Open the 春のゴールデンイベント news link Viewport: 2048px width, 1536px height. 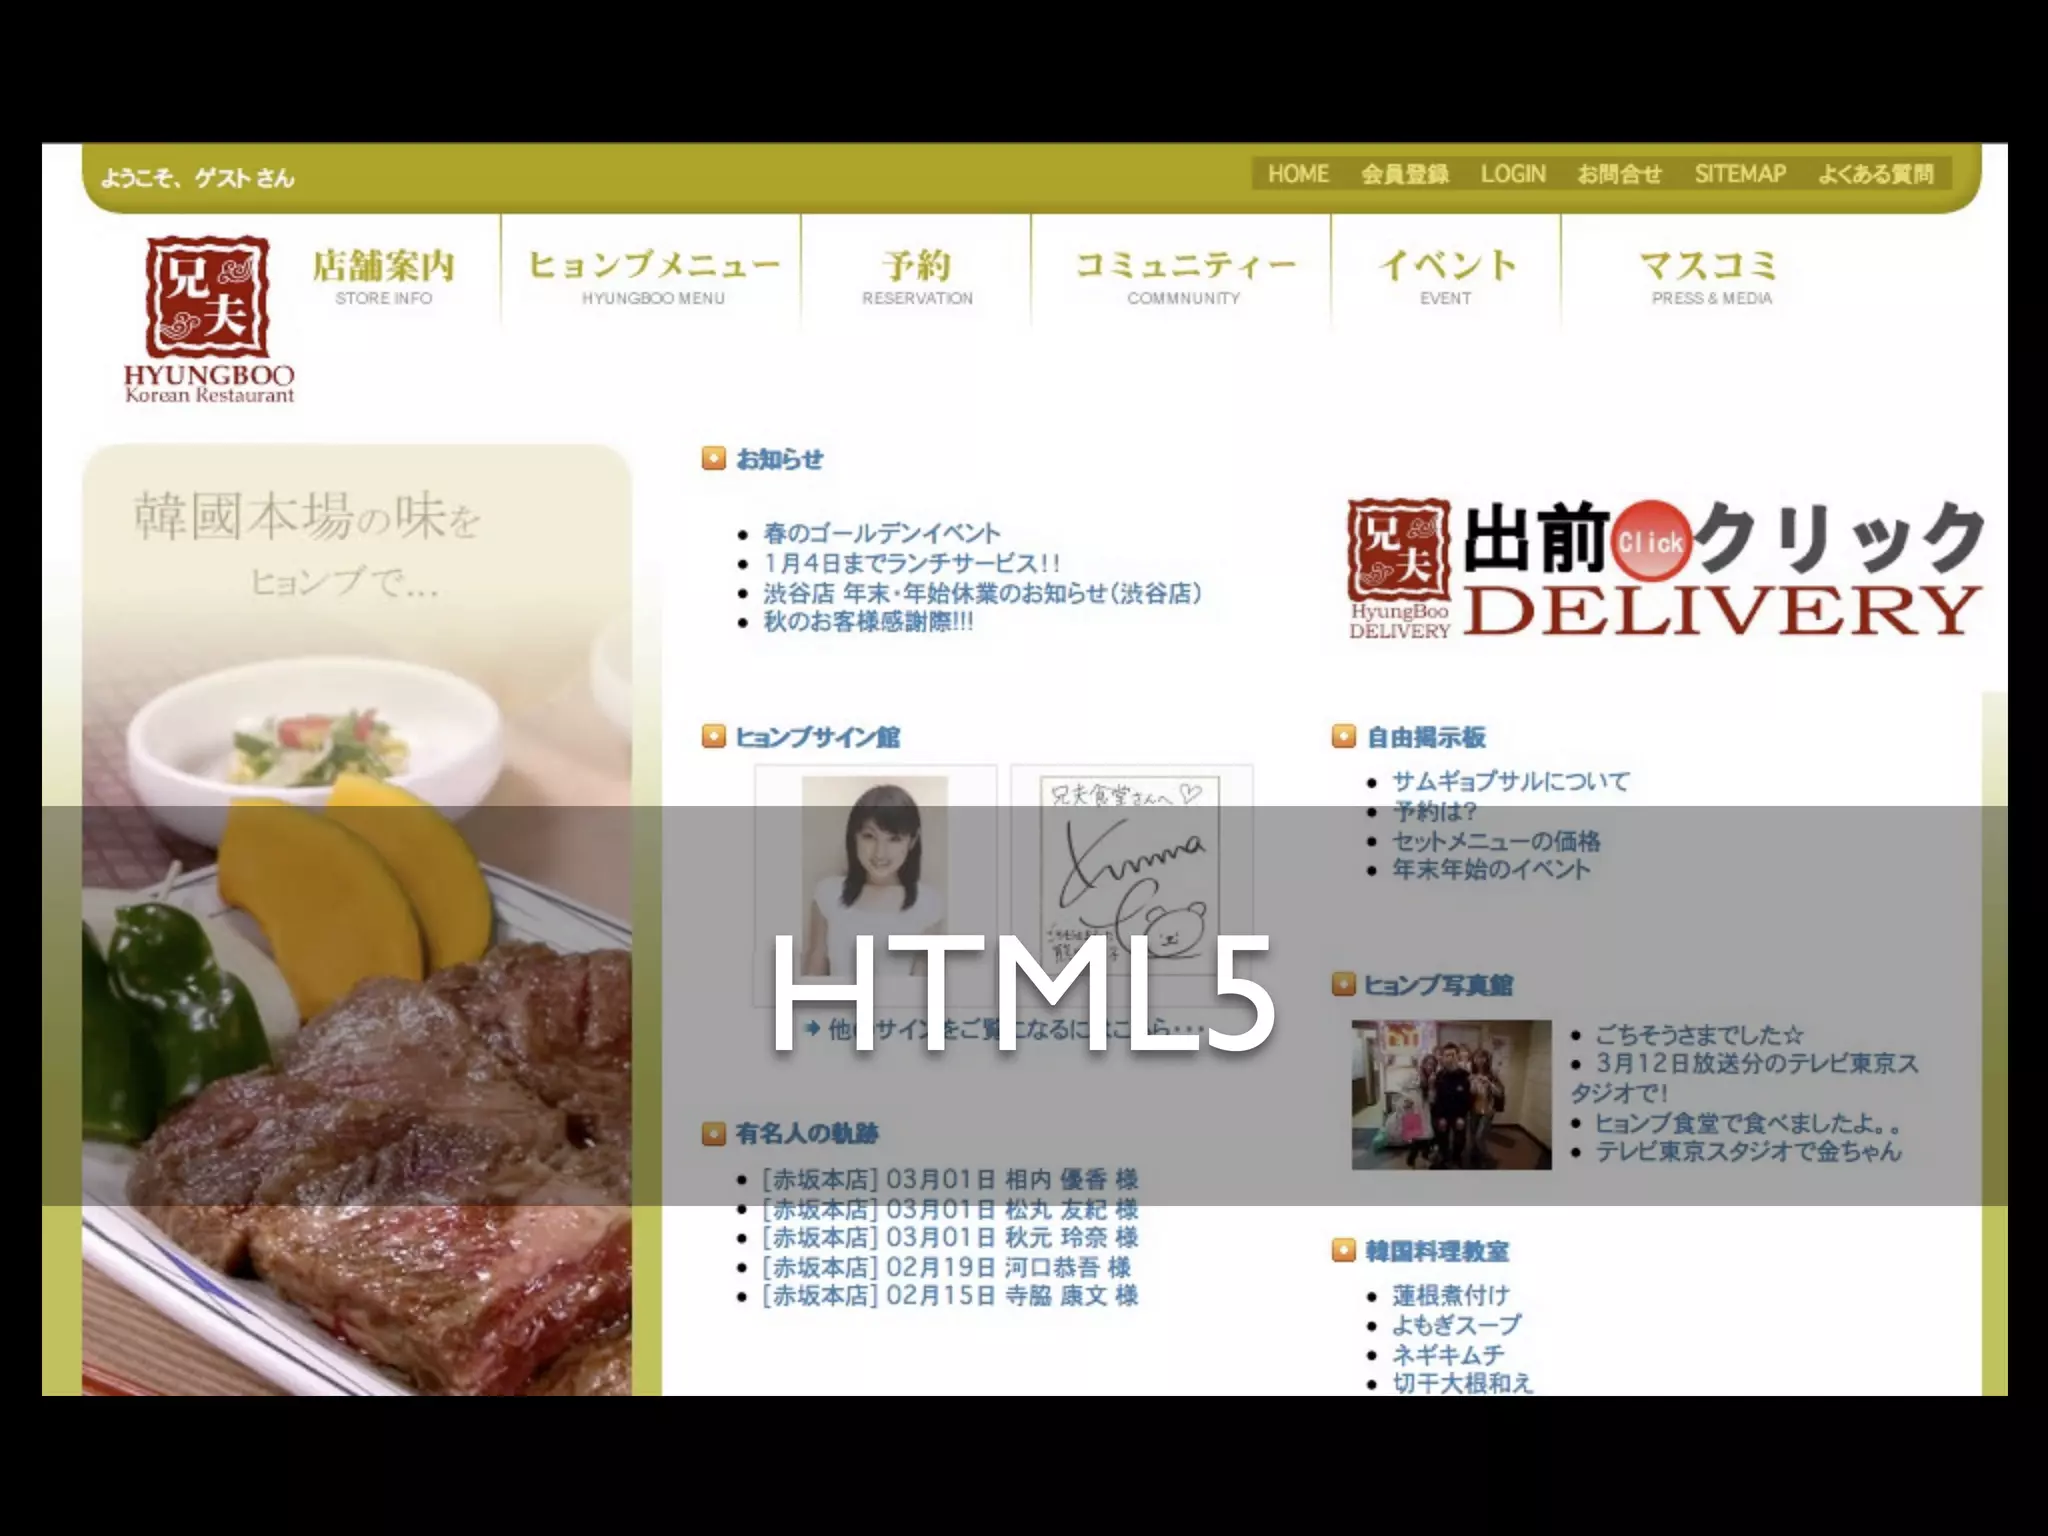[x=881, y=533]
